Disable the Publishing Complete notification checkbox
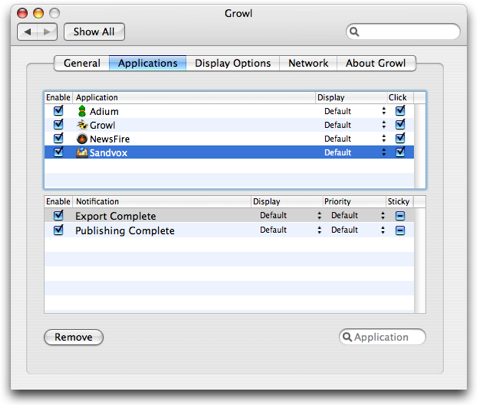Image resolution: width=480 pixels, height=405 pixels. (x=59, y=230)
